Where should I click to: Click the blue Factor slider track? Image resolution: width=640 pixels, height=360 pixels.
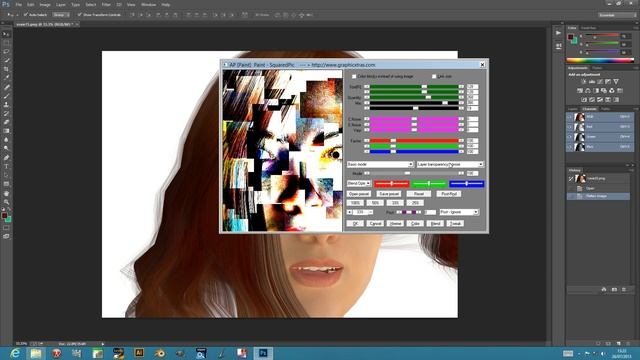coord(414,151)
